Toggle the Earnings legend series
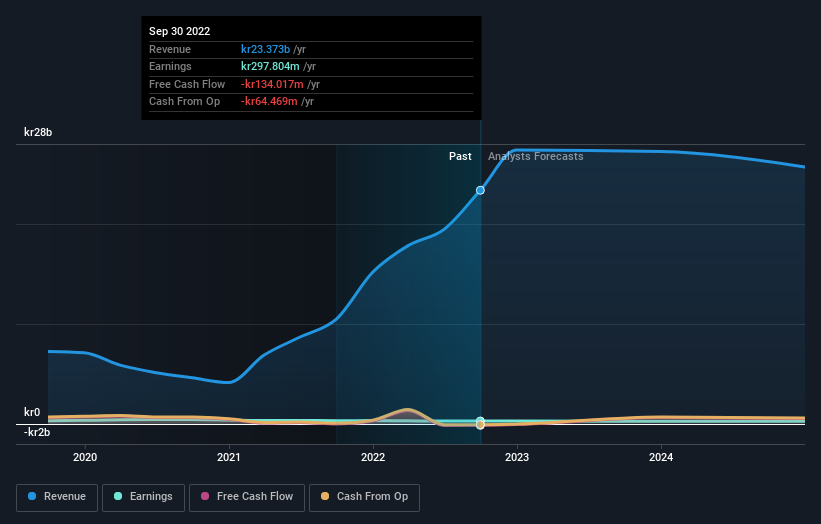The width and height of the screenshot is (821, 524). click(x=143, y=497)
